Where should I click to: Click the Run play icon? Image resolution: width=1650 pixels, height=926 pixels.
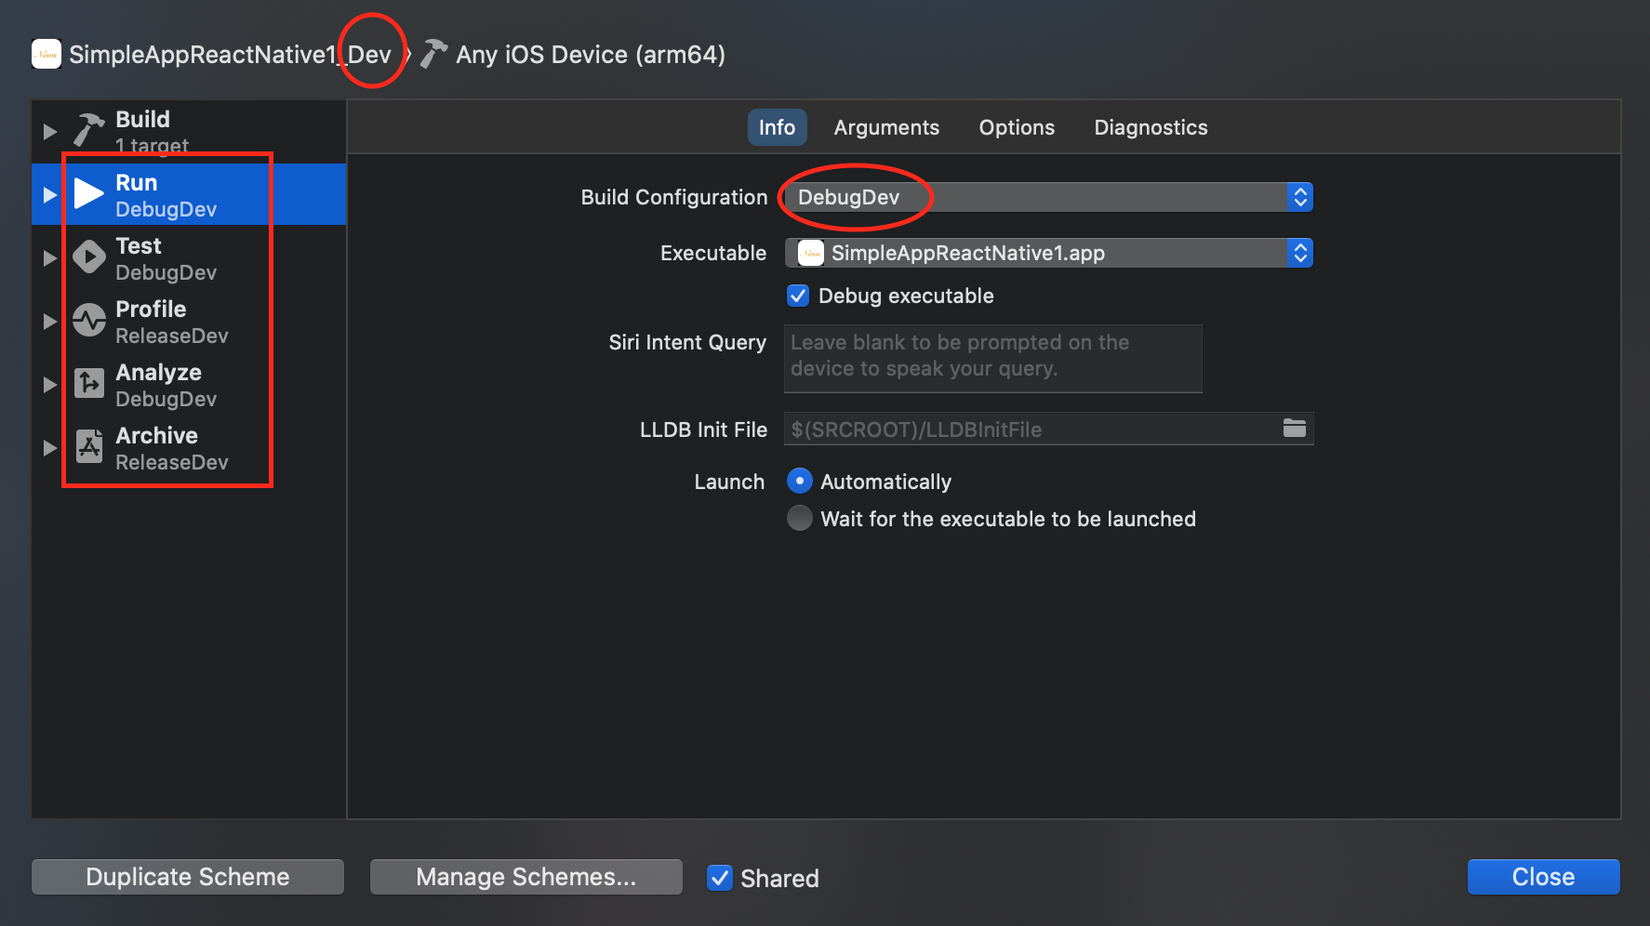coord(89,194)
